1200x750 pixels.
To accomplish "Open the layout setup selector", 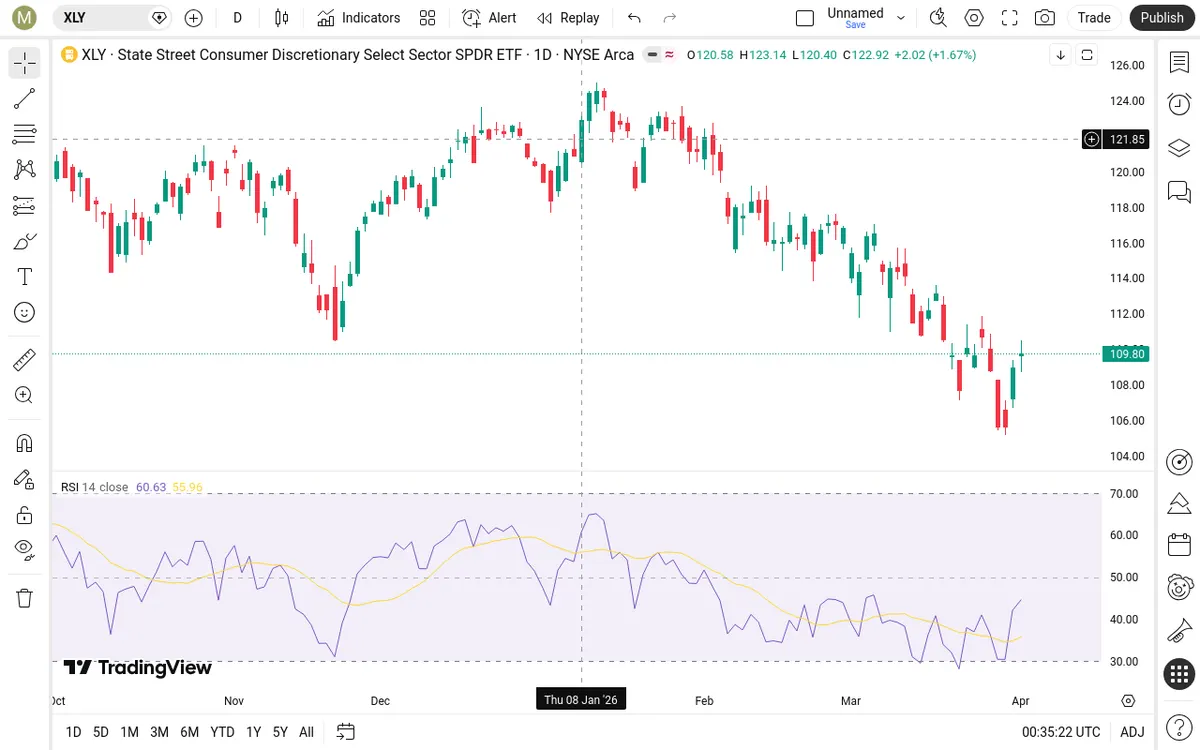I will coord(805,18).
